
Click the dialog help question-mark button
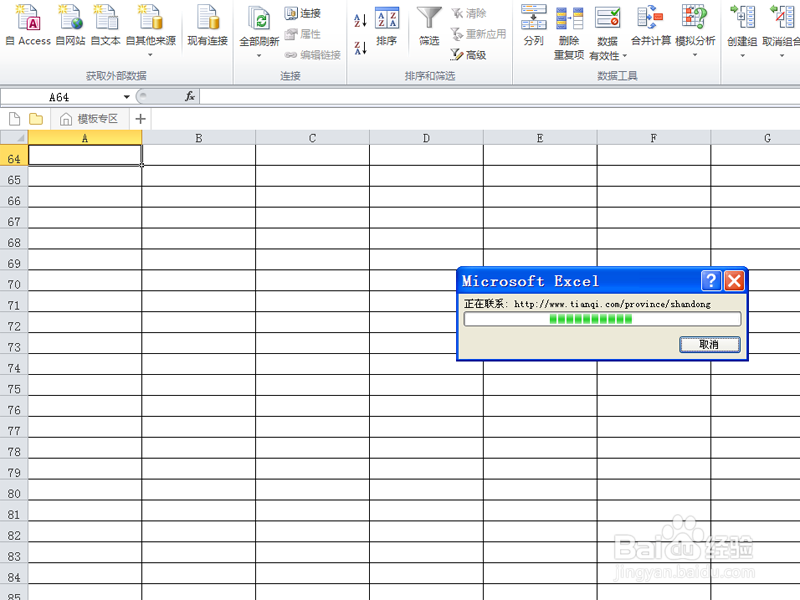711,281
